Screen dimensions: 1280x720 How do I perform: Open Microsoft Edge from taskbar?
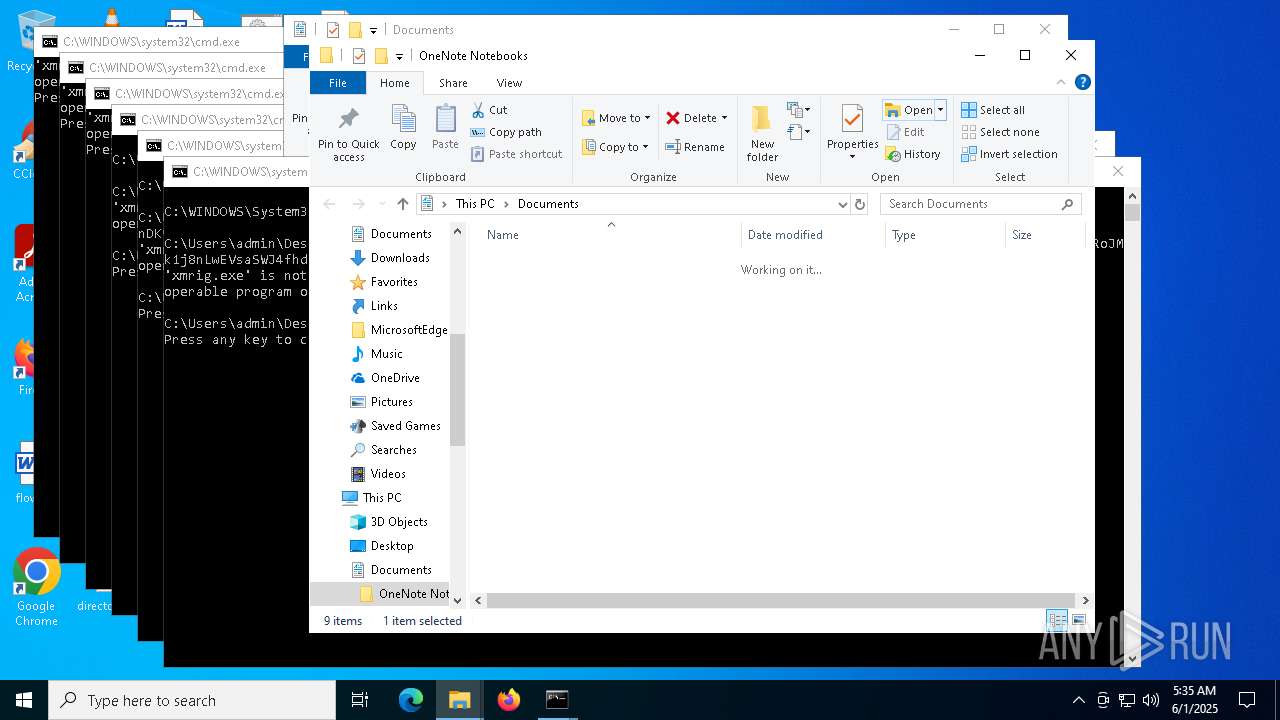click(411, 700)
